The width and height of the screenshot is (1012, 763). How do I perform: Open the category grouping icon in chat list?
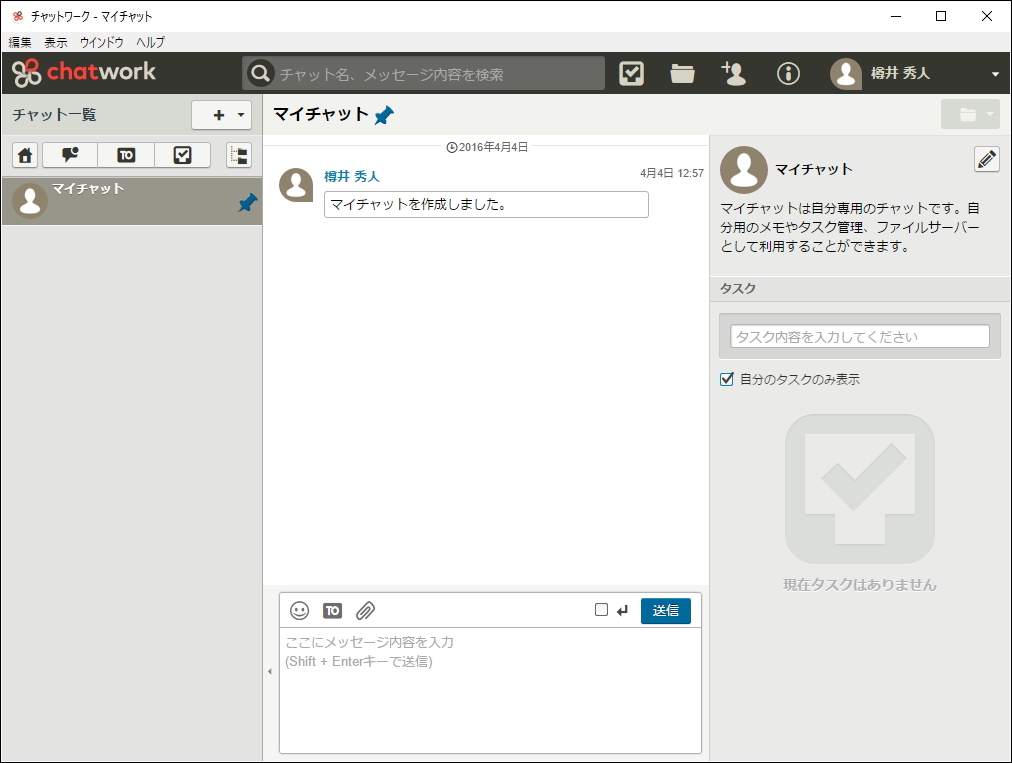tap(237, 155)
